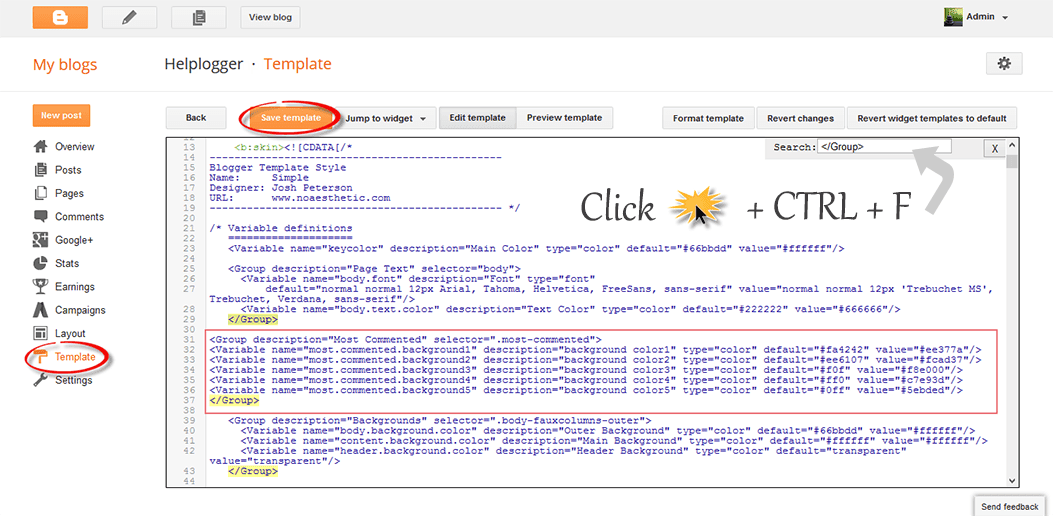Click Revert widget templates to default
The height and width of the screenshot is (516, 1053).
click(931, 118)
